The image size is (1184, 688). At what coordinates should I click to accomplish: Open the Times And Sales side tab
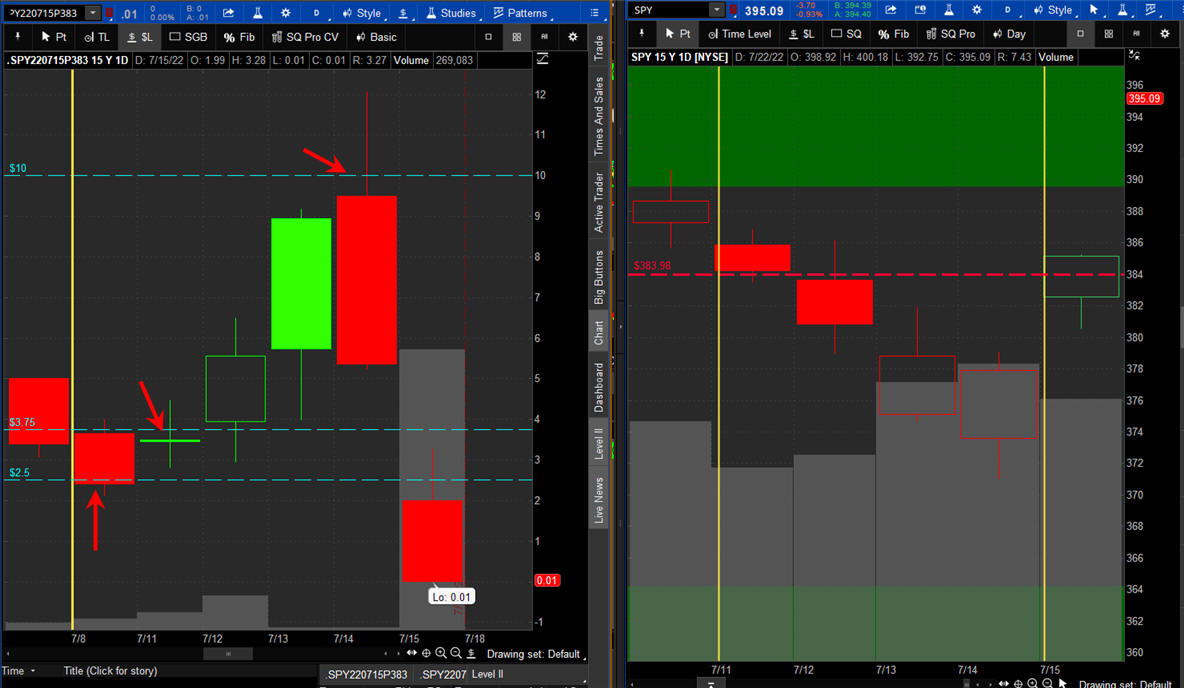coord(598,116)
